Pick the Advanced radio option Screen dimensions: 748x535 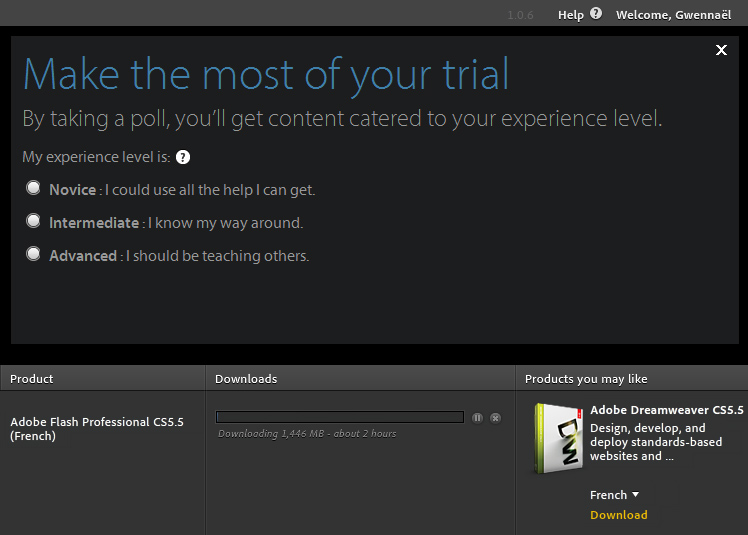pos(34,255)
